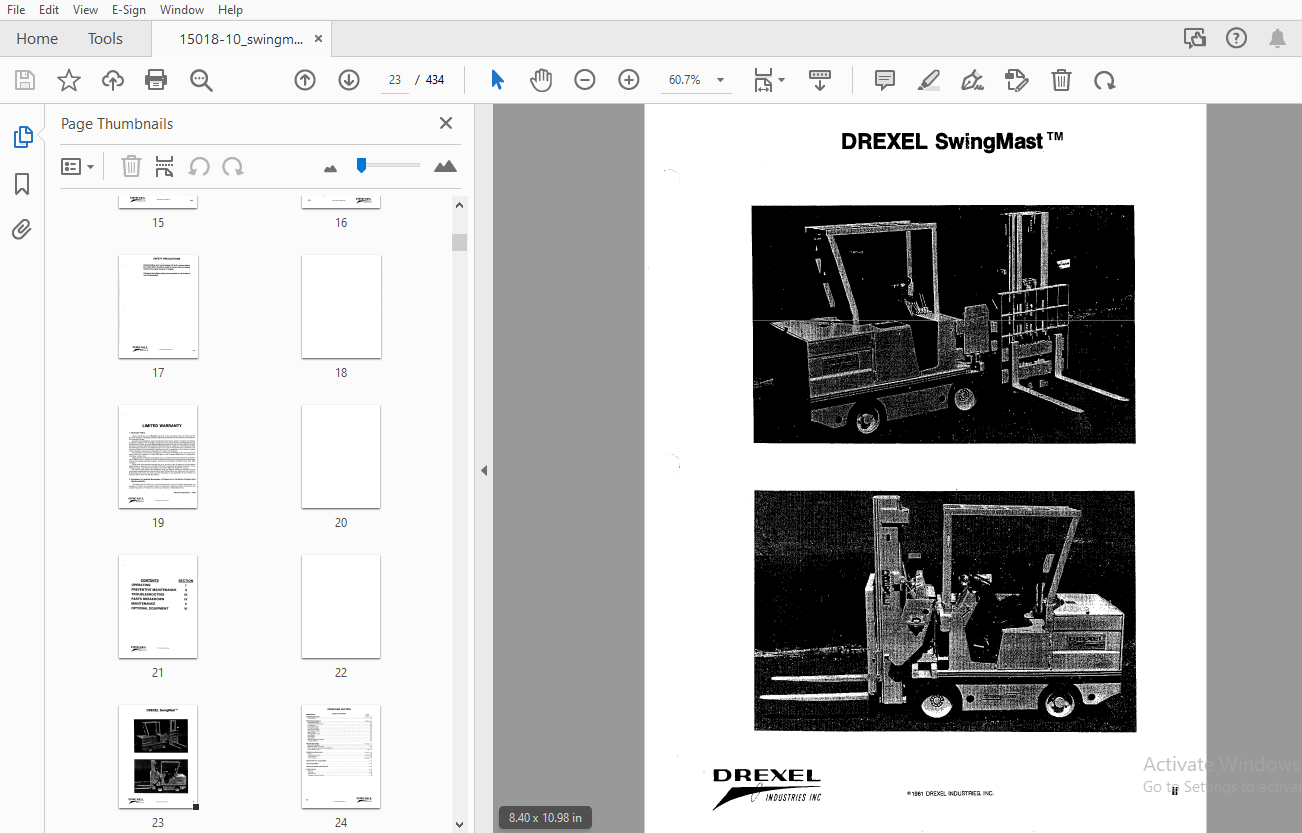Delete the page with the trash icon in the toolbar
The image size is (1302, 833).
click(x=1061, y=80)
